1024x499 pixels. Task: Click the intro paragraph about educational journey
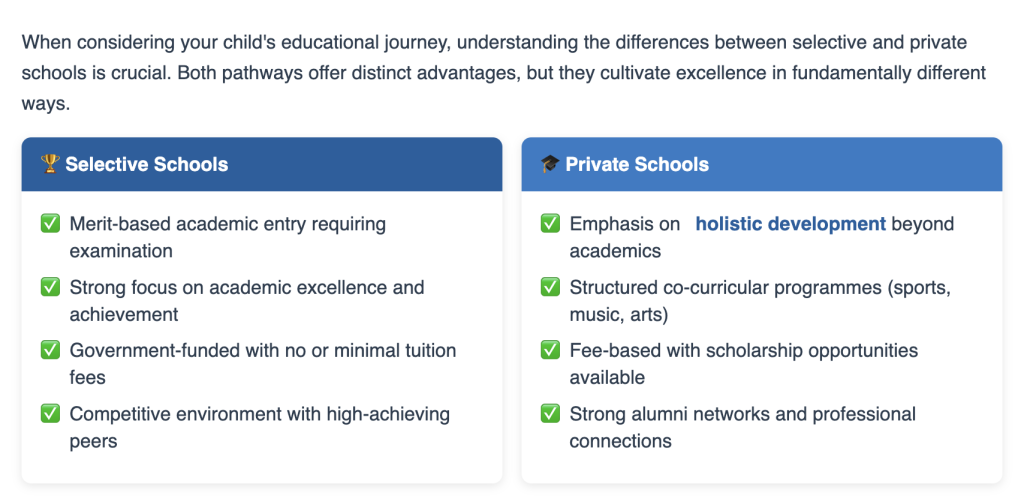[504, 73]
